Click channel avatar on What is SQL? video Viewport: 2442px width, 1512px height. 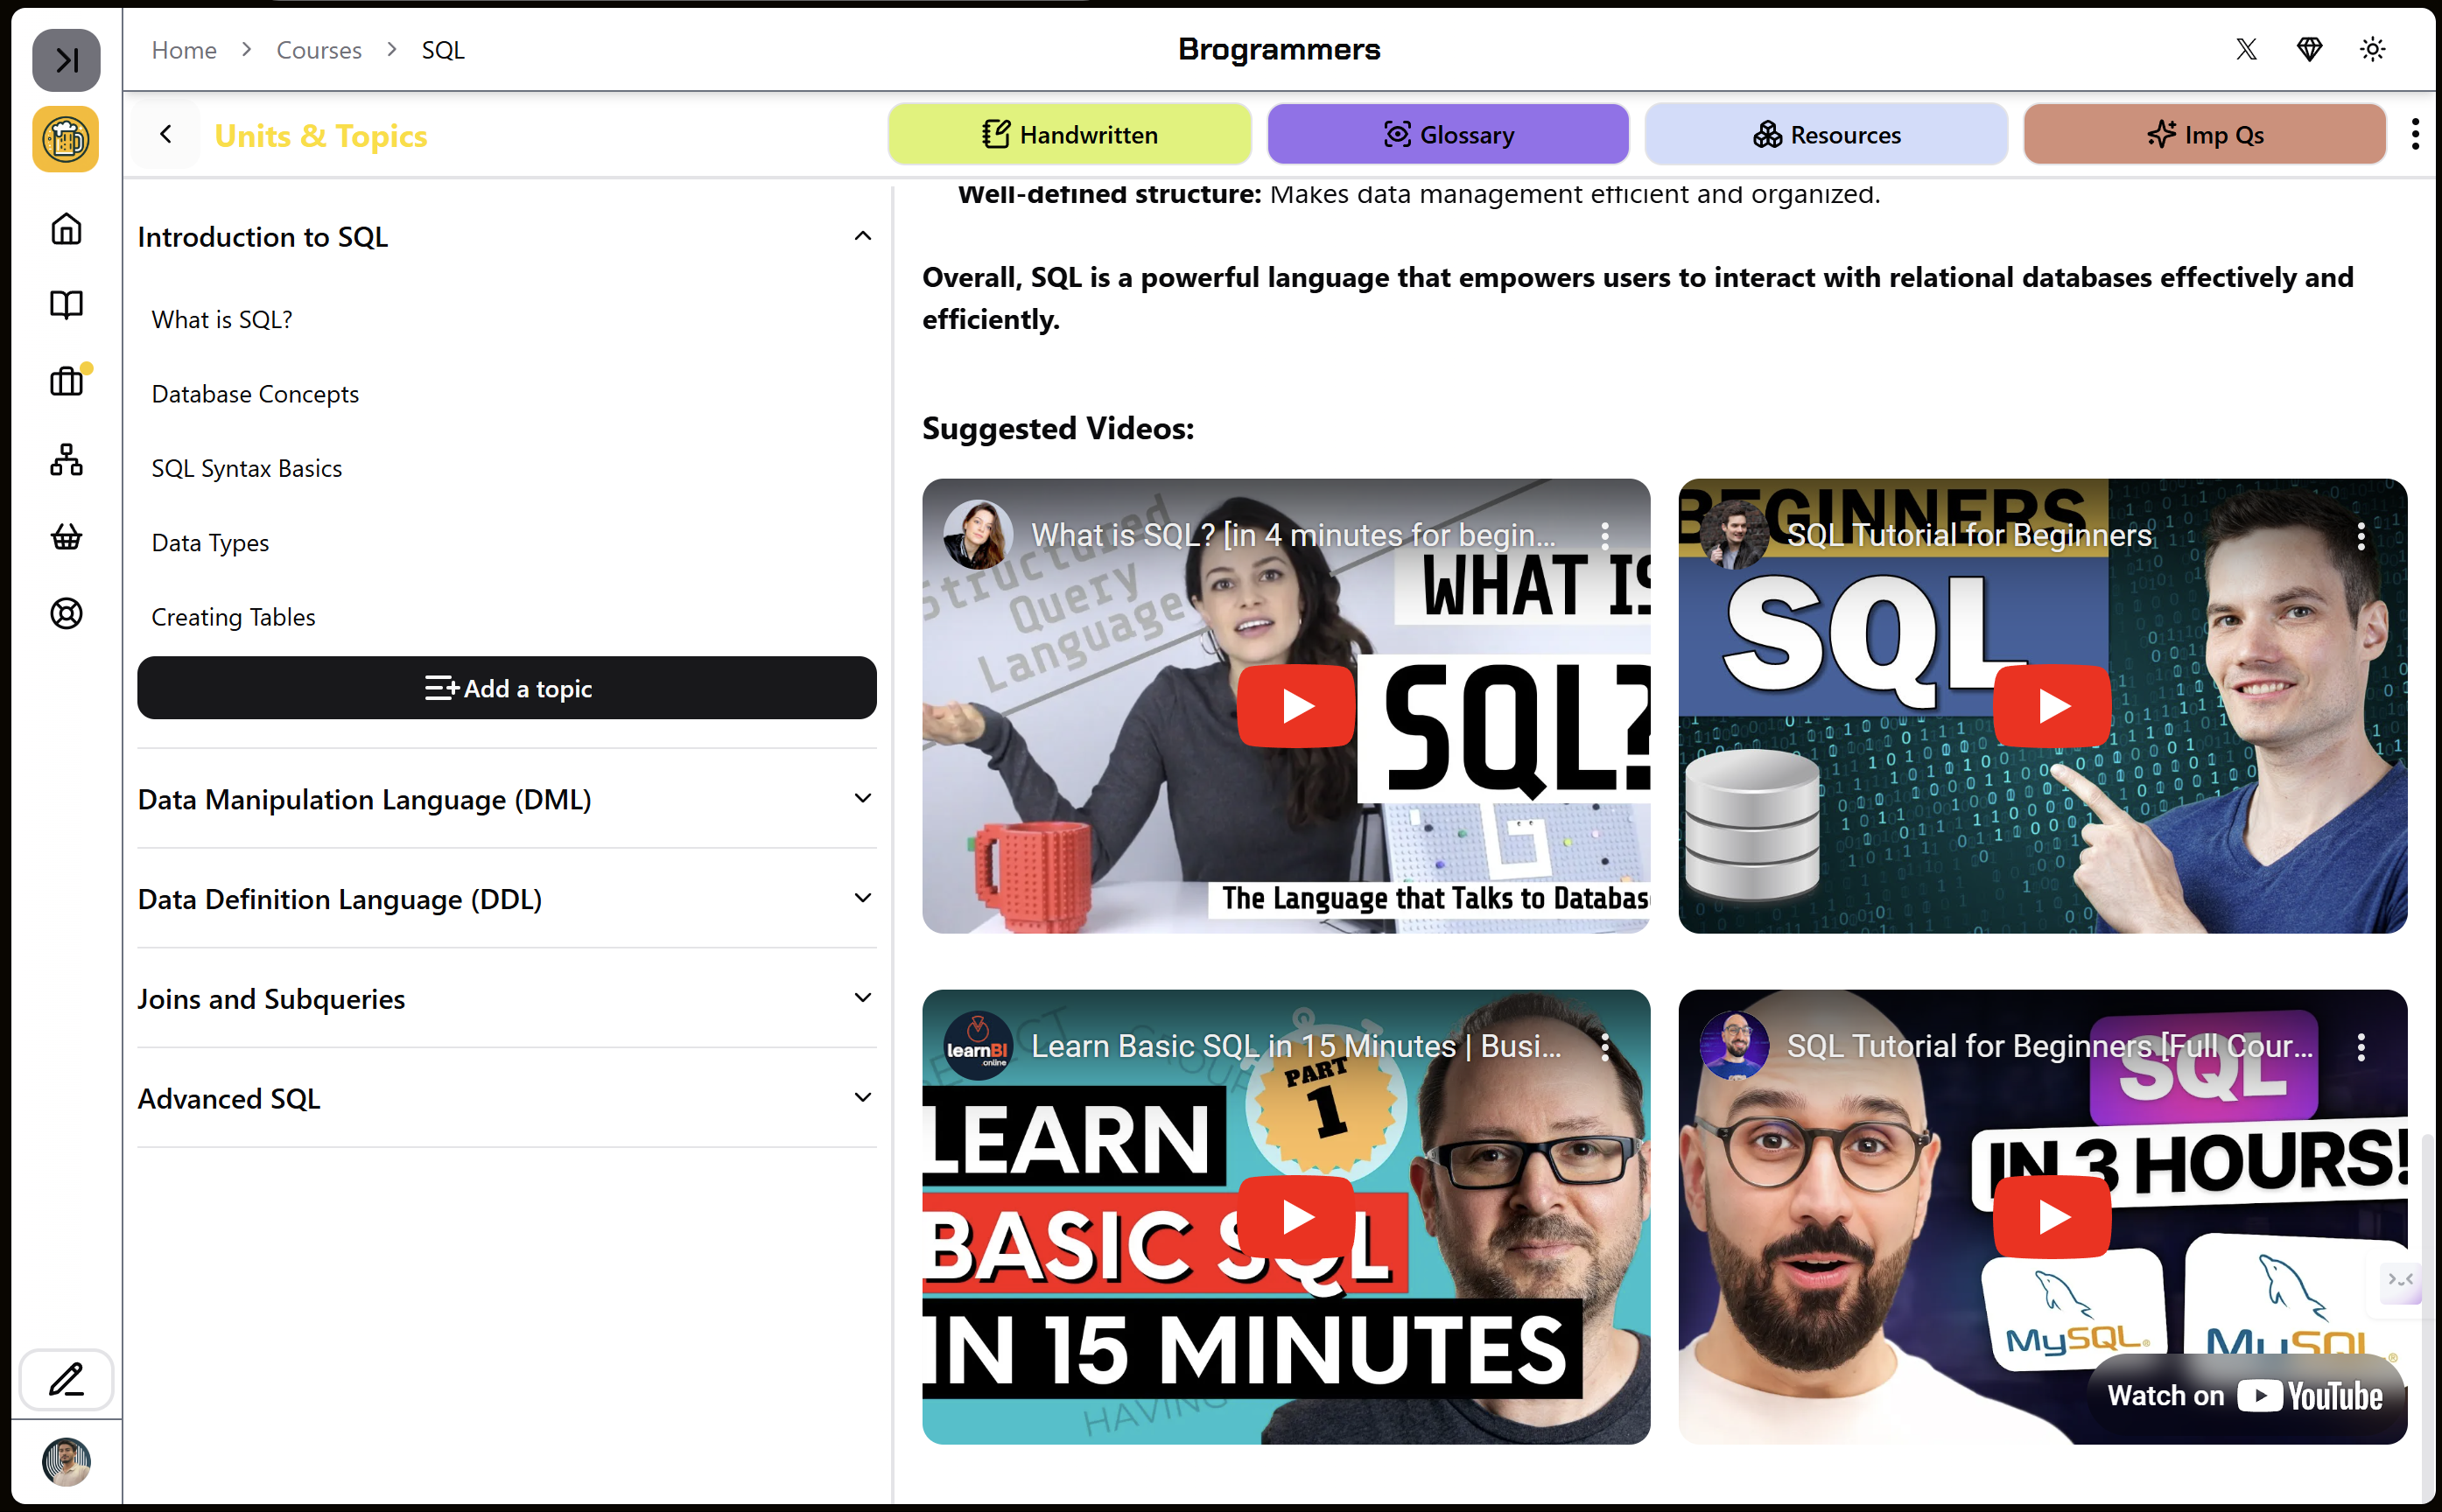977,535
